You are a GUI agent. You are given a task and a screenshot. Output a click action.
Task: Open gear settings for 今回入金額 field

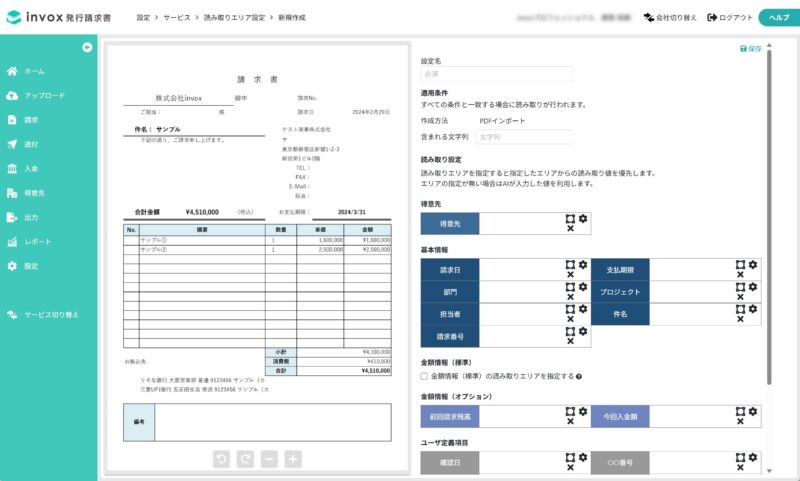753,411
